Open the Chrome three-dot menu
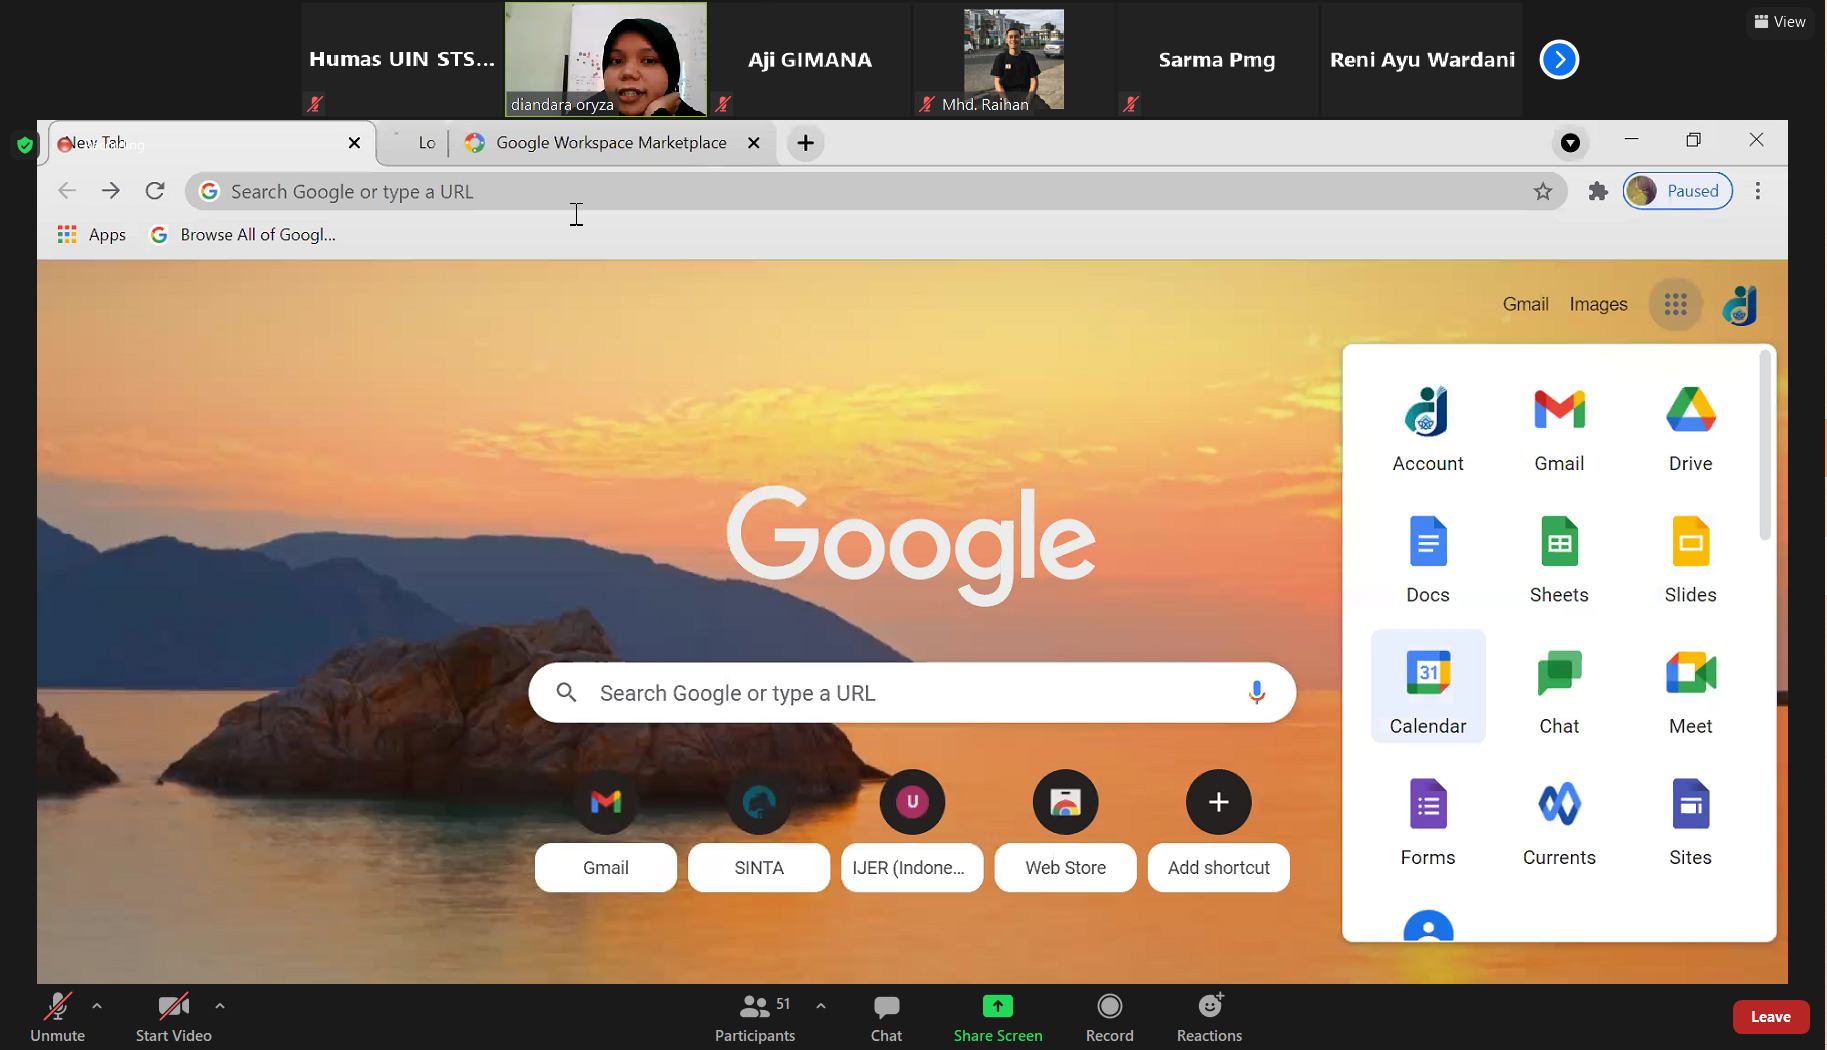The width and height of the screenshot is (1827, 1050). click(x=1758, y=191)
